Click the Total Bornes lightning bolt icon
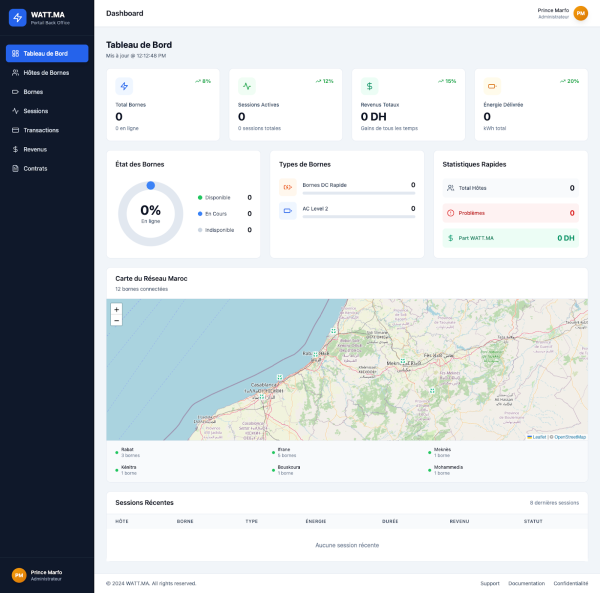This screenshot has height=593, width=600. [124, 86]
